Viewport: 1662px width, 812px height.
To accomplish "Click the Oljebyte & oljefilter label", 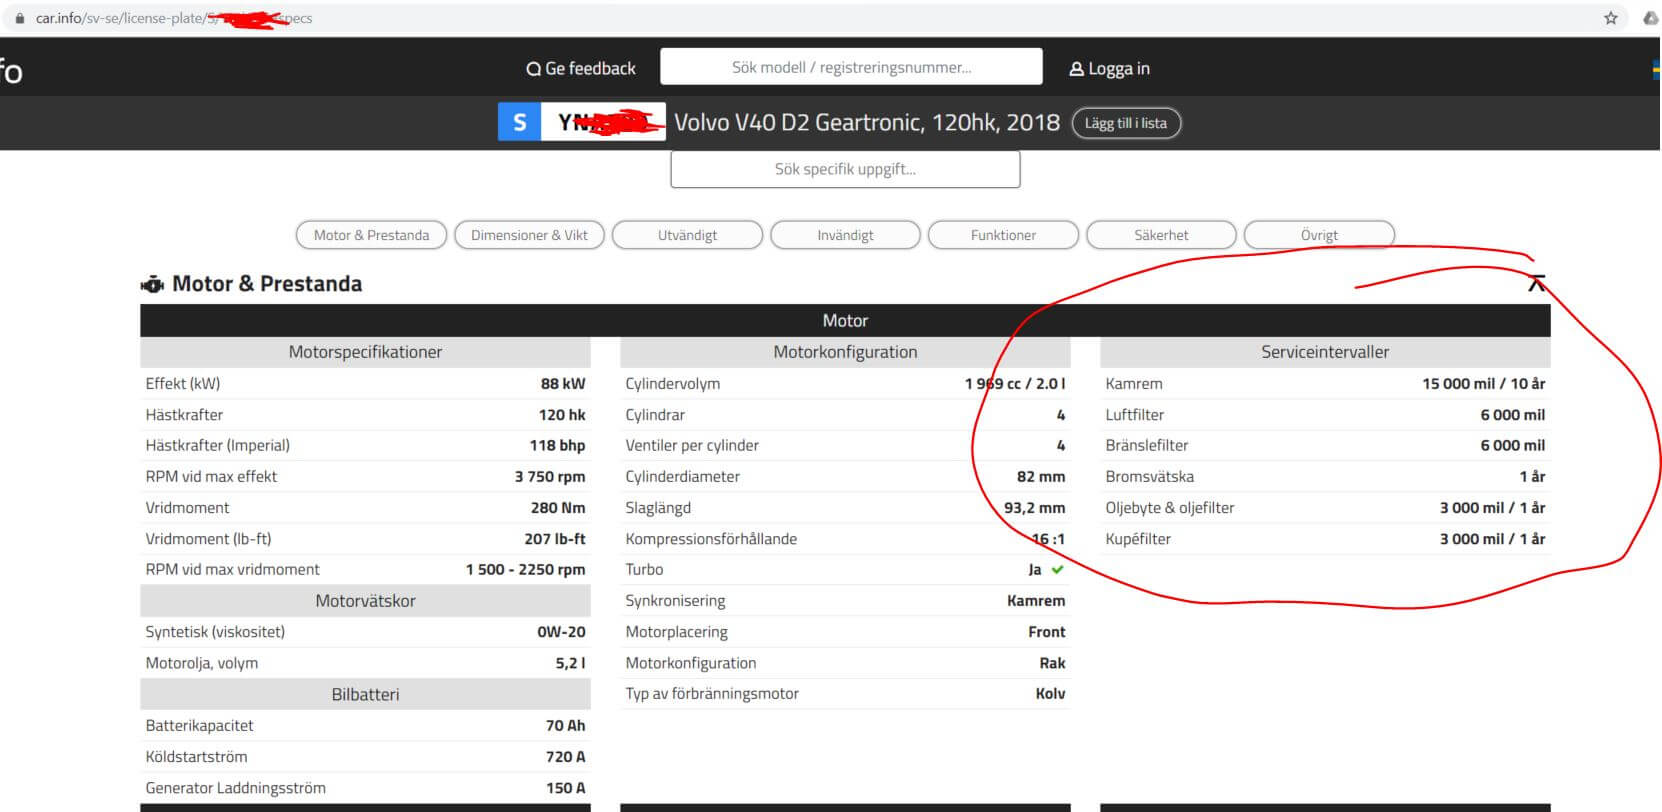I will click(1170, 508).
